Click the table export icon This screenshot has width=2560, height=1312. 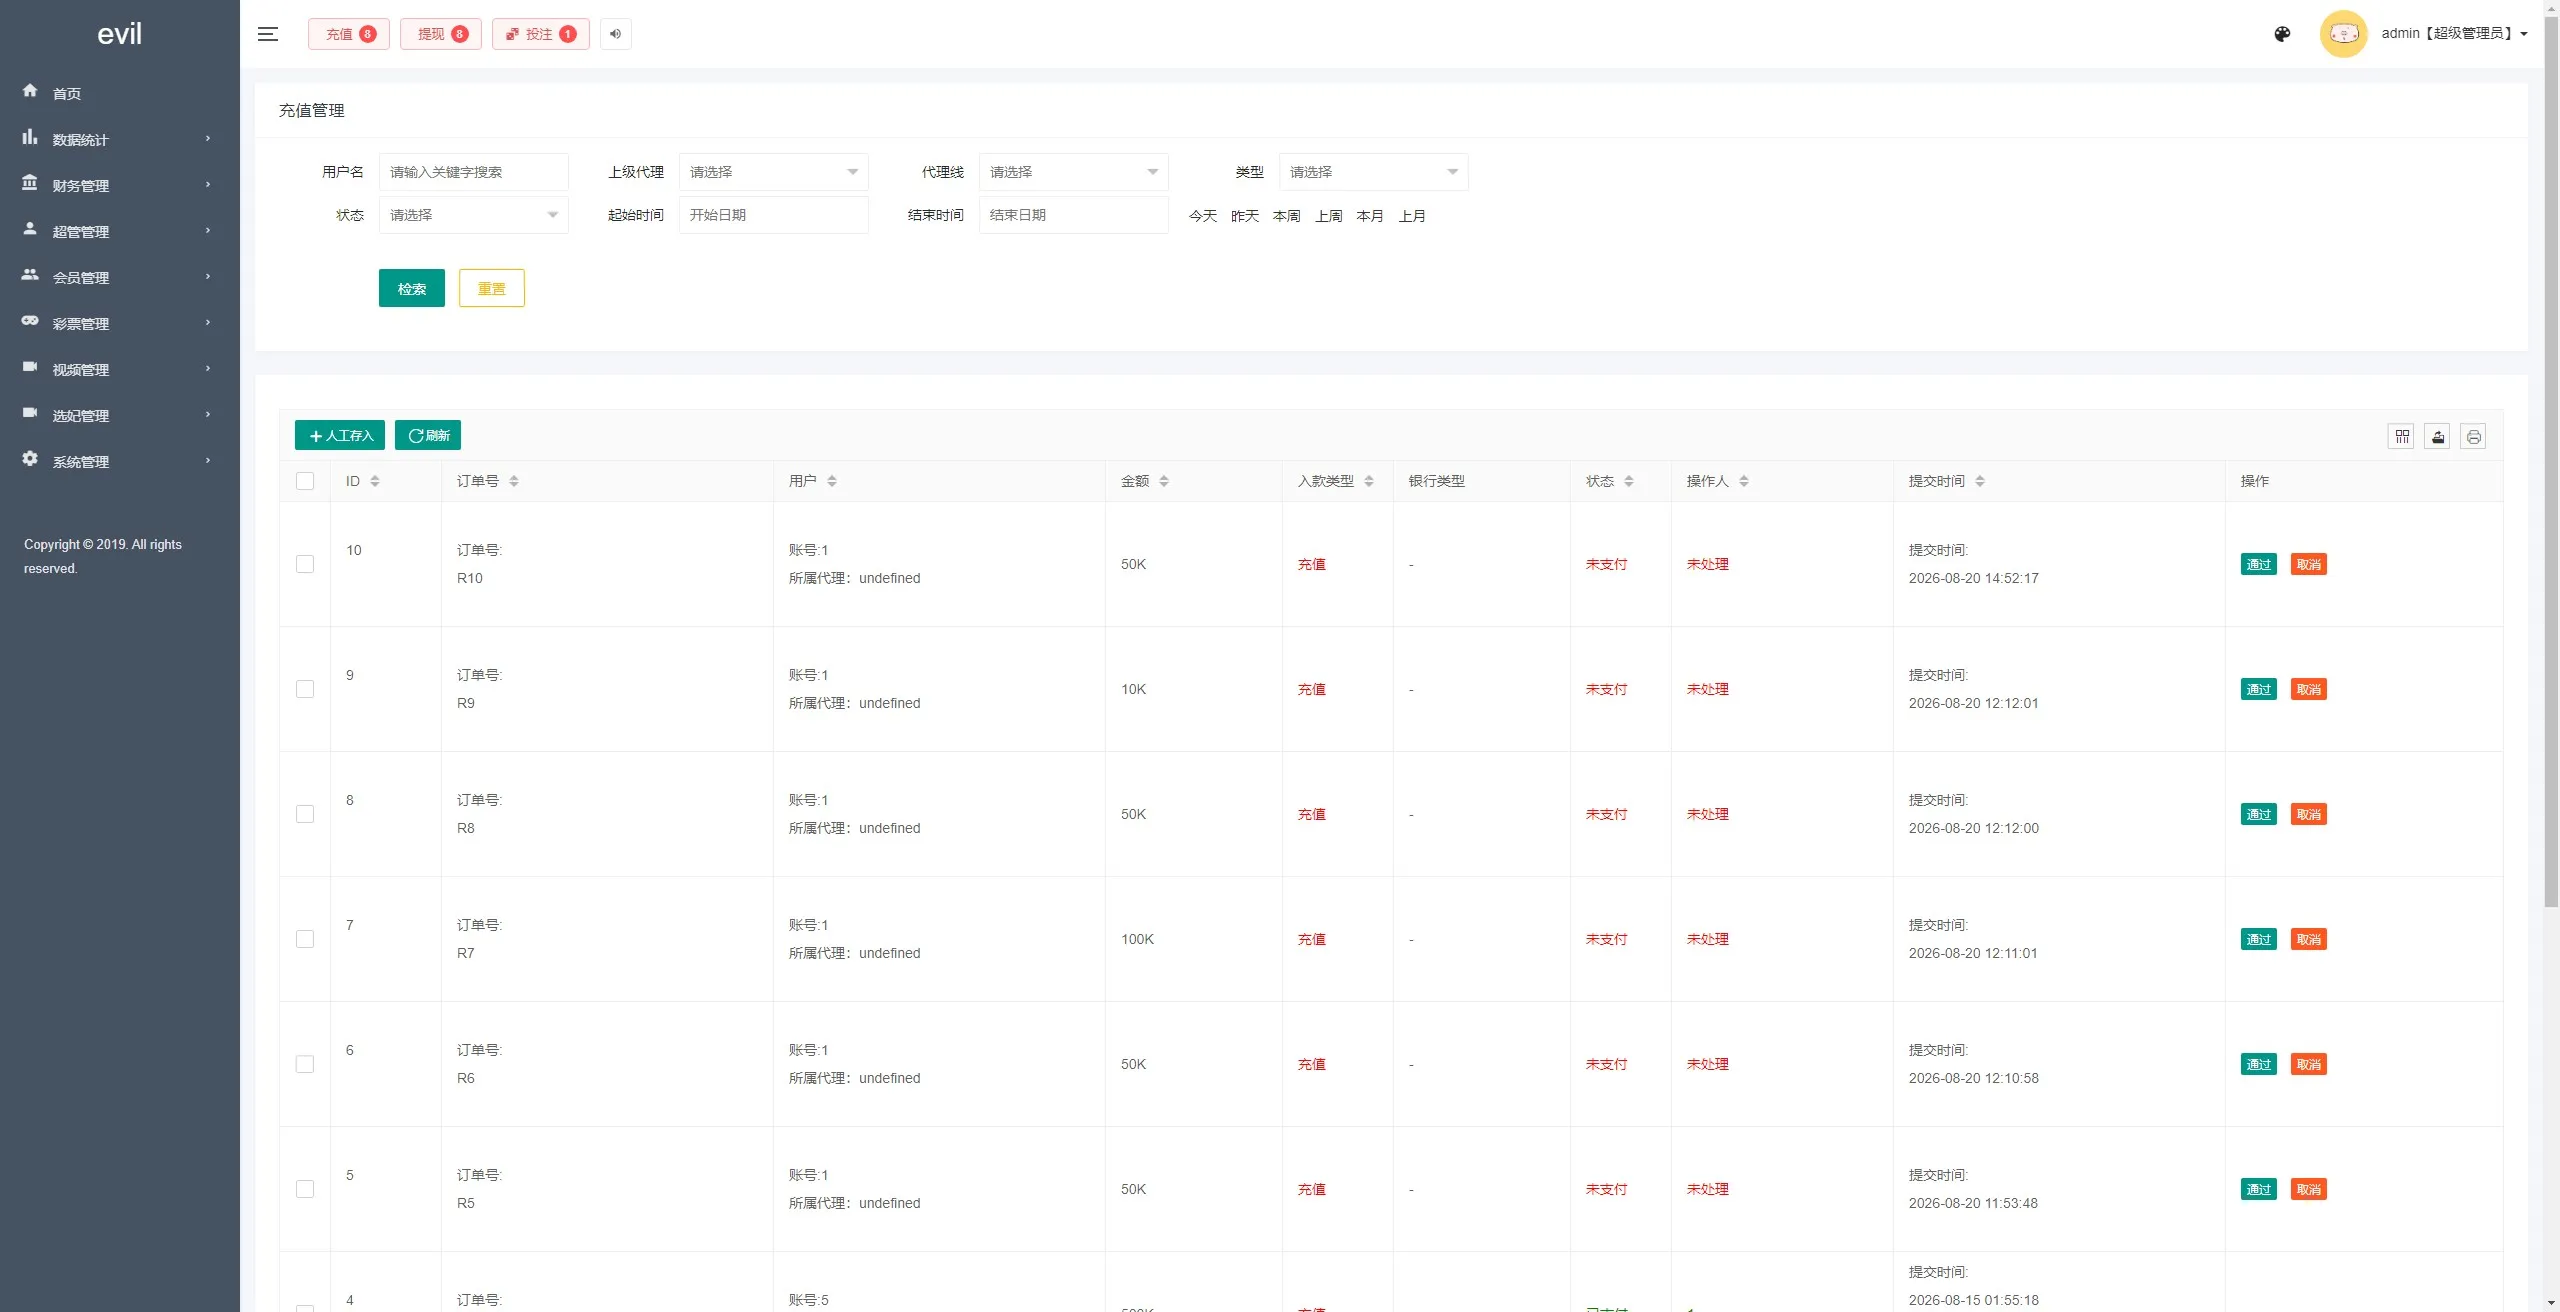pyautogui.click(x=2437, y=436)
